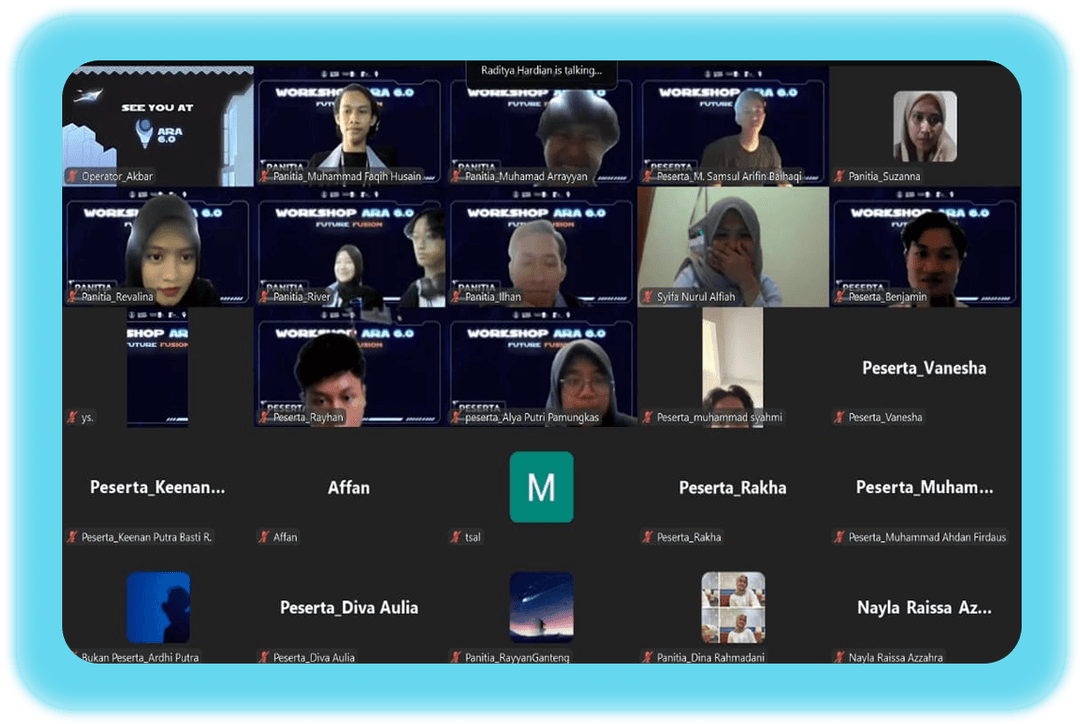
Task: Select Panitia_Ilhan's video tile
Action: point(541,247)
